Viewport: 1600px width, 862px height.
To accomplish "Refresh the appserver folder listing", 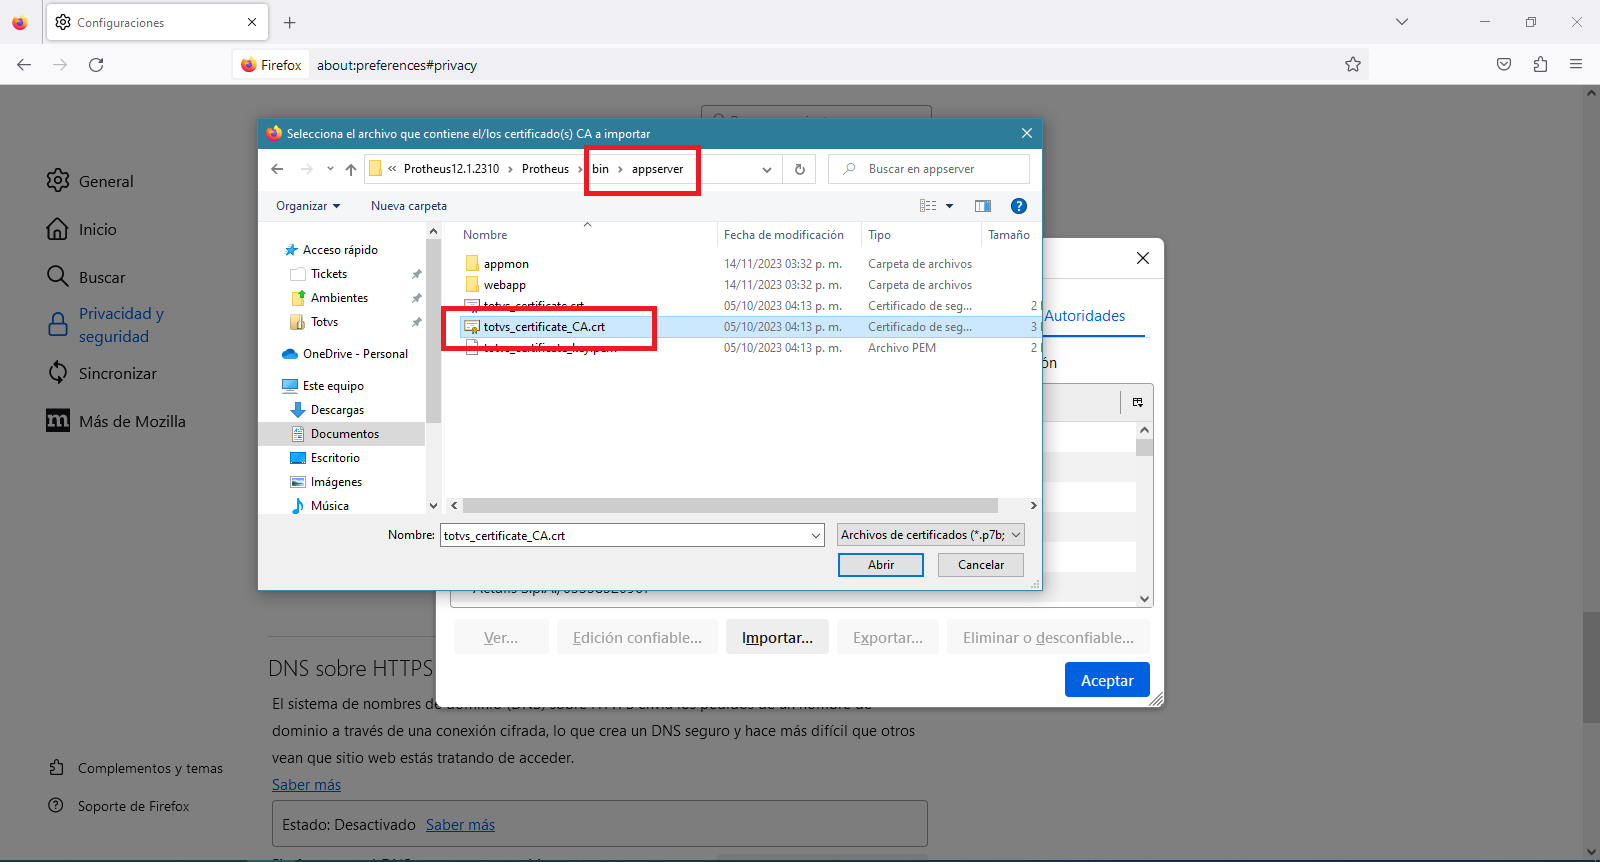I will pyautogui.click(x=800, y=169).
